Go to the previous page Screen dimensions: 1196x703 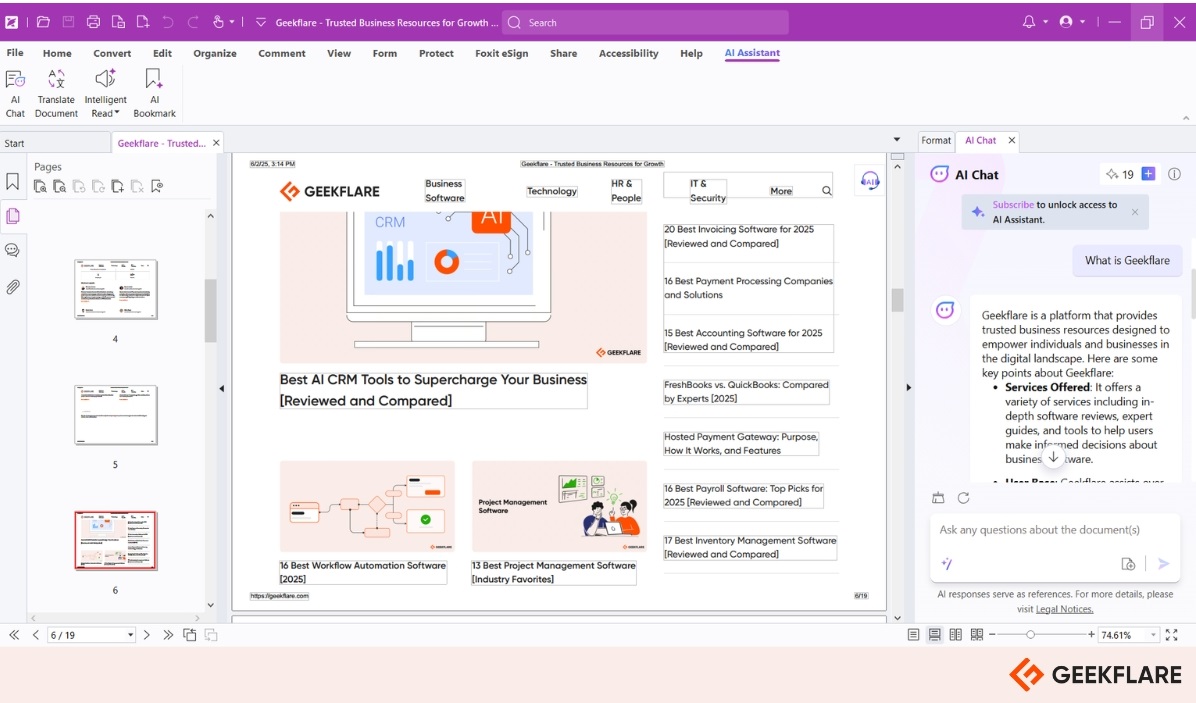tap(35, 634)
